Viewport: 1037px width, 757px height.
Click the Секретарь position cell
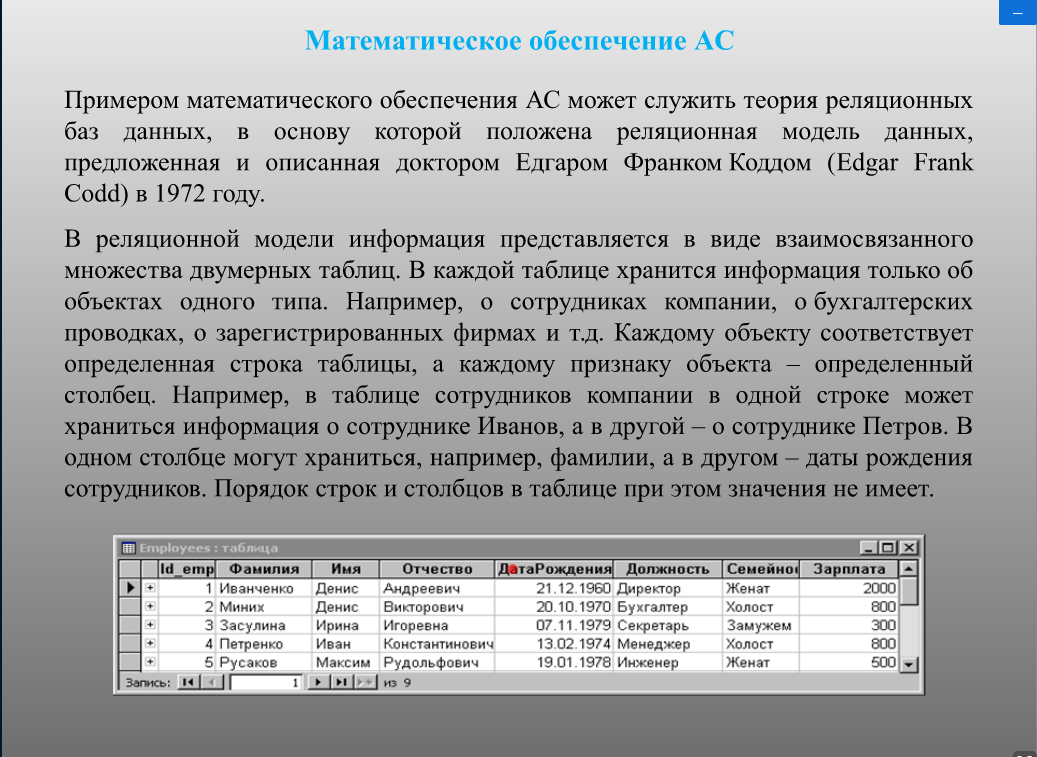pyautogui.click(x=668, y=625)
